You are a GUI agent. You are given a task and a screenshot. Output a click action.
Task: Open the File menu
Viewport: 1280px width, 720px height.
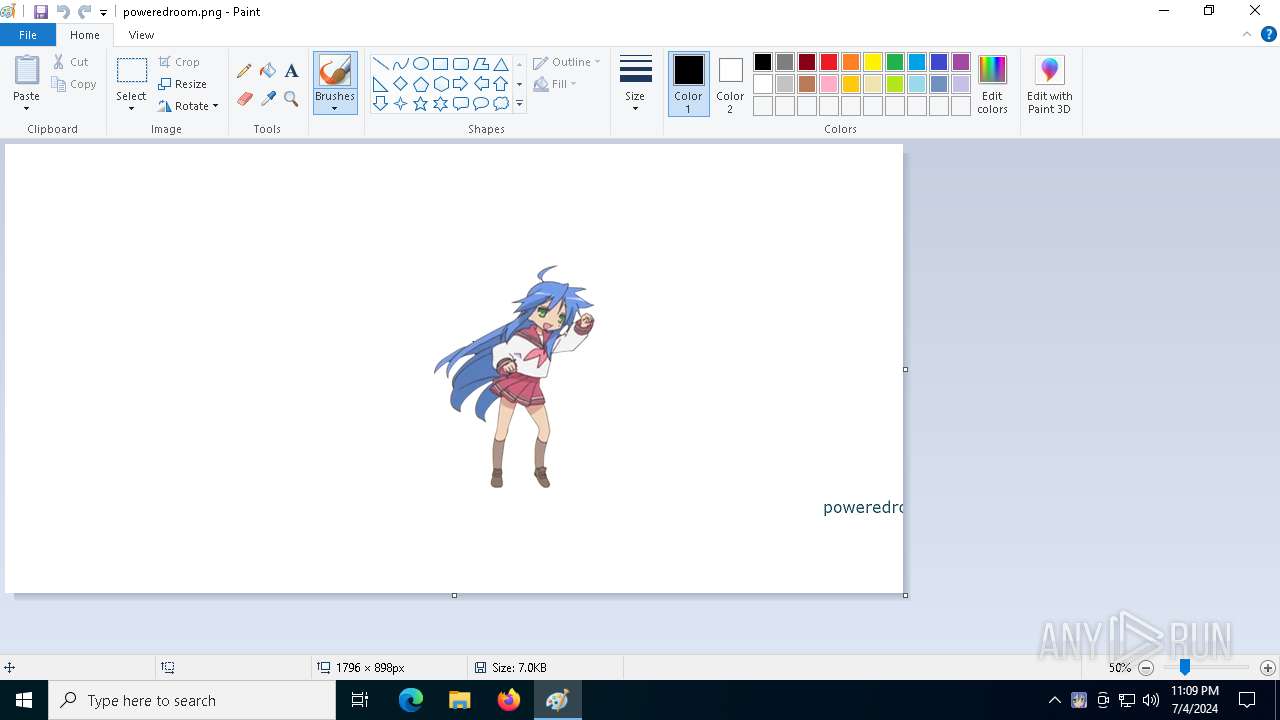point(28,35)
